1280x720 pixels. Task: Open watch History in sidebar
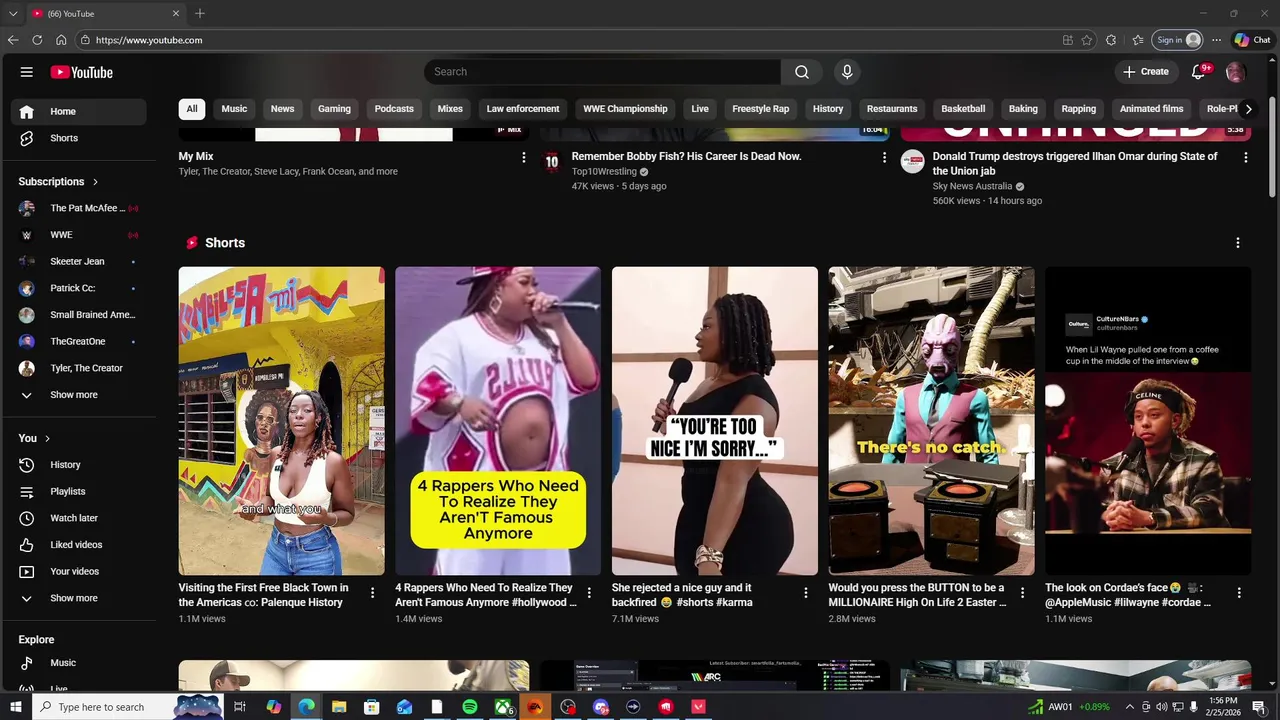coord(79,465)
